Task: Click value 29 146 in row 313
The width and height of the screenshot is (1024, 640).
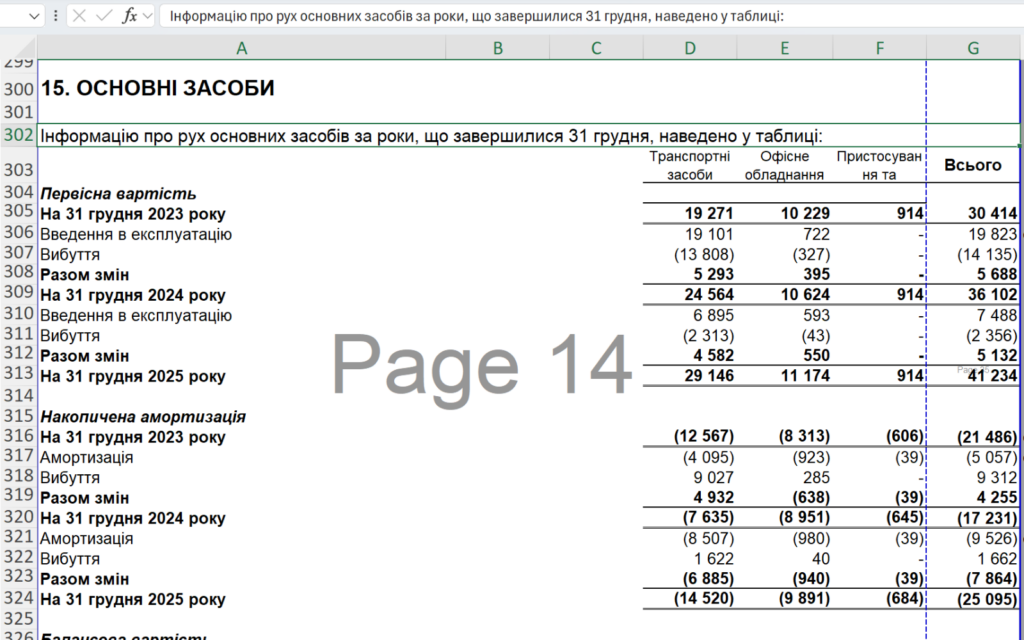Action: (x=709, y=376)
